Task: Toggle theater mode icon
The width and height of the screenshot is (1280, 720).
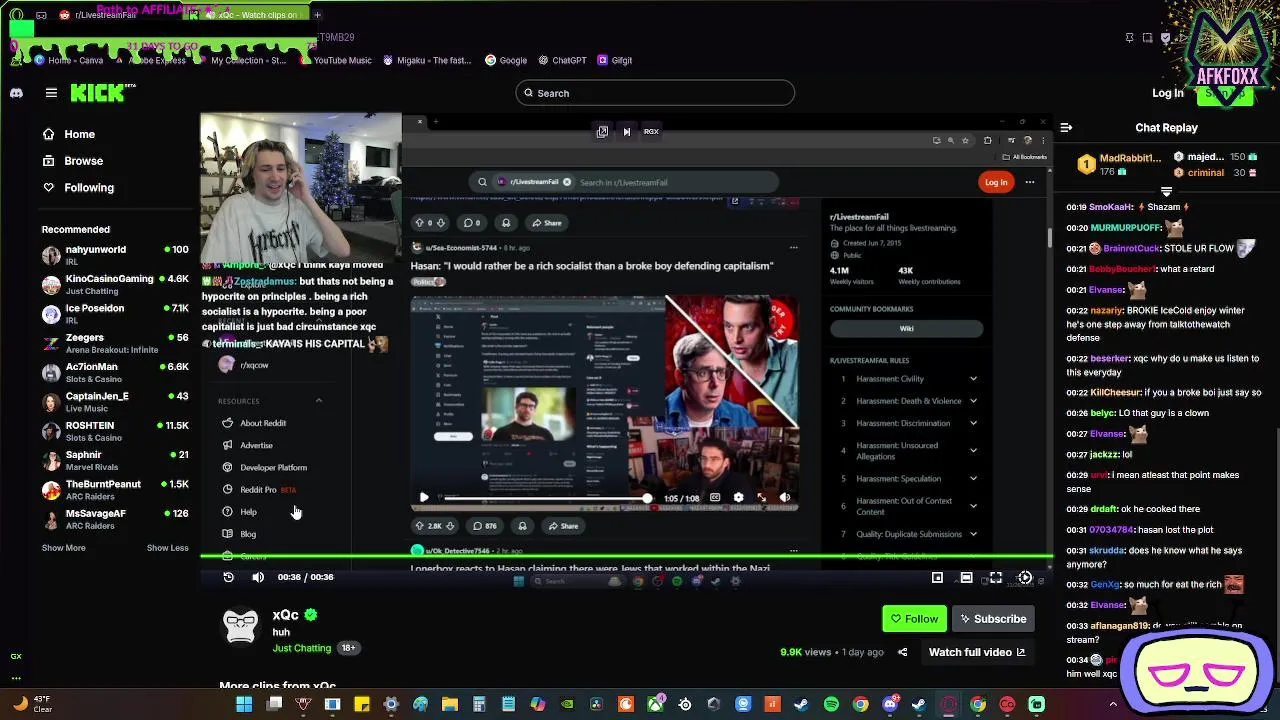Action: point(966,577)
